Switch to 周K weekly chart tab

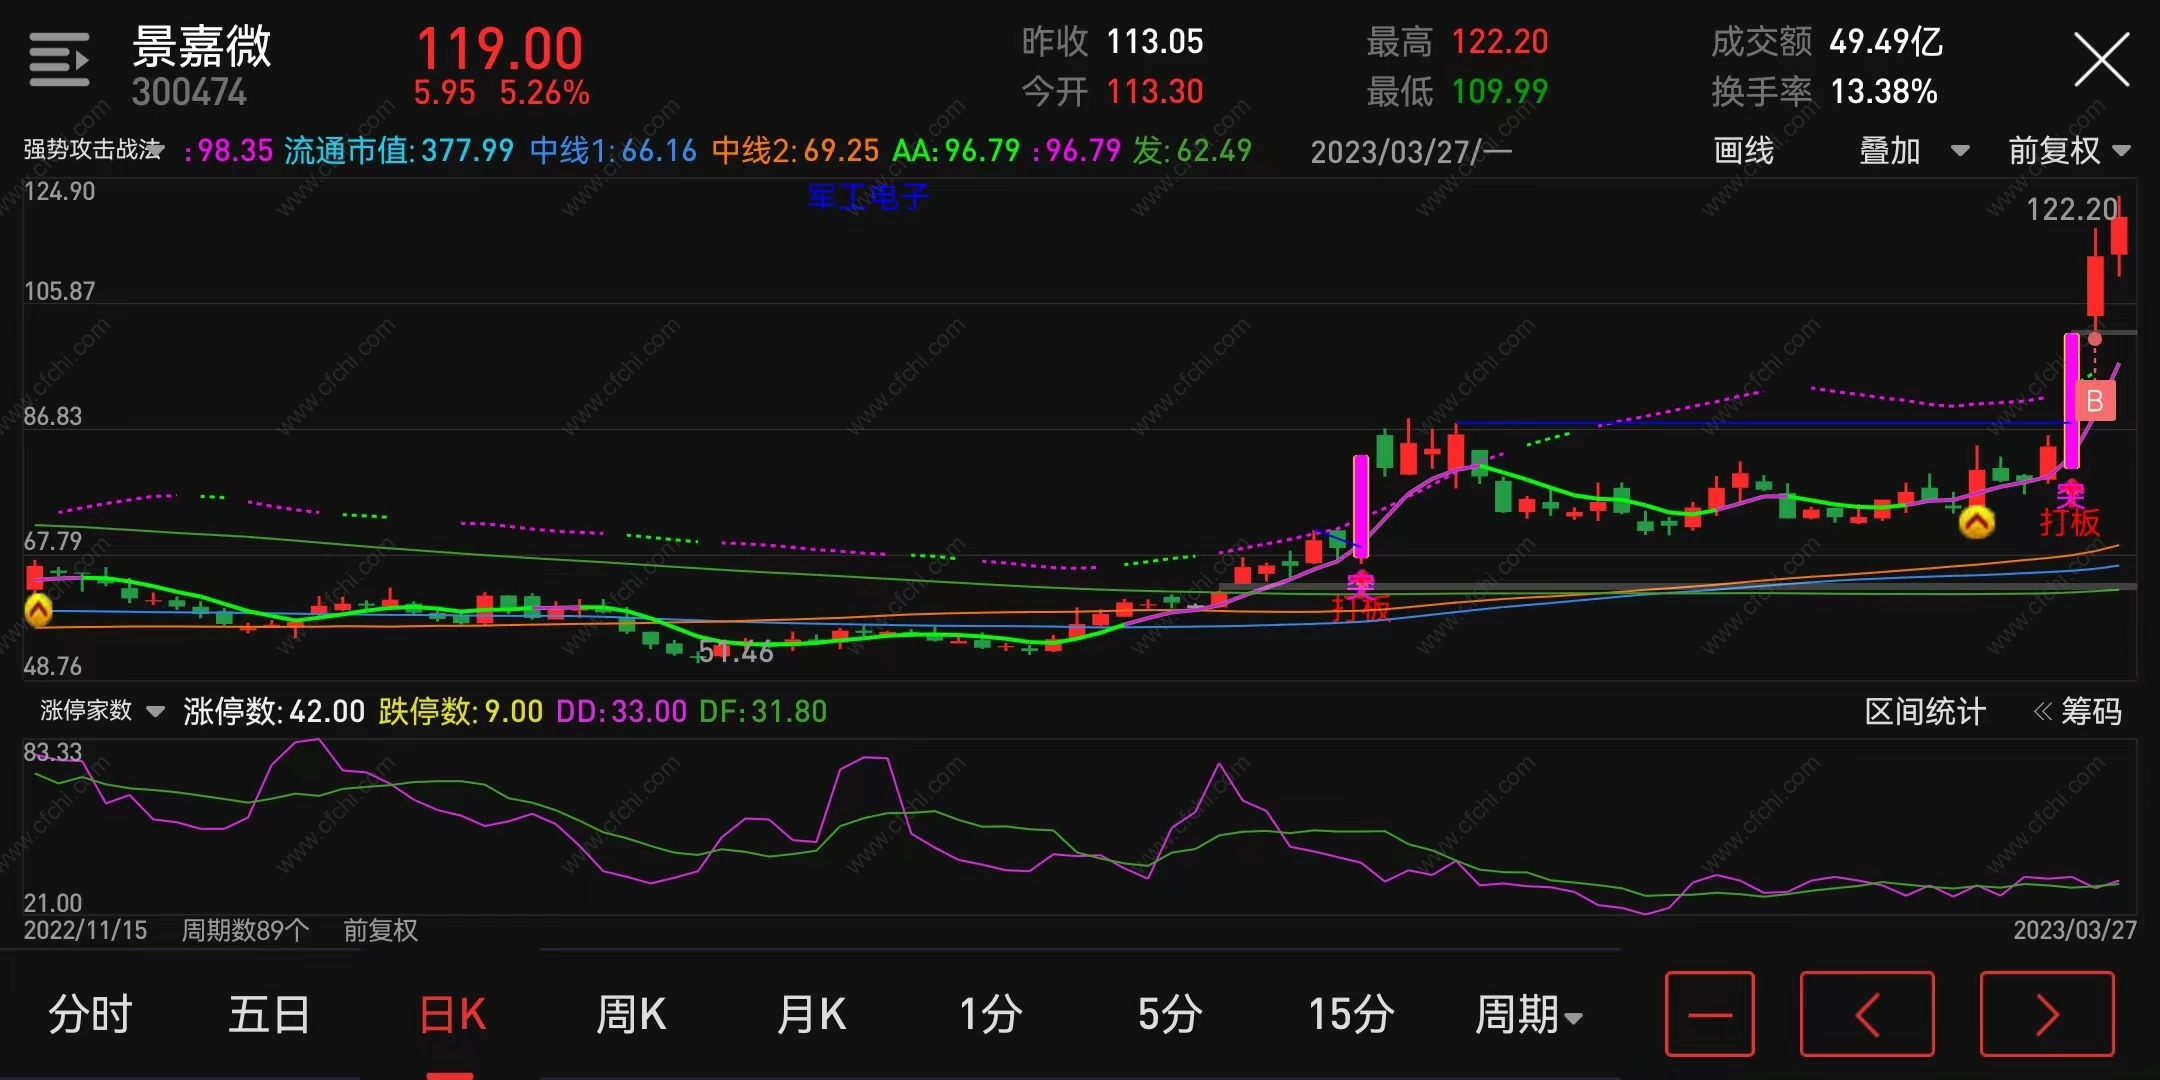pyautogui.click(x=630, y=1014)
